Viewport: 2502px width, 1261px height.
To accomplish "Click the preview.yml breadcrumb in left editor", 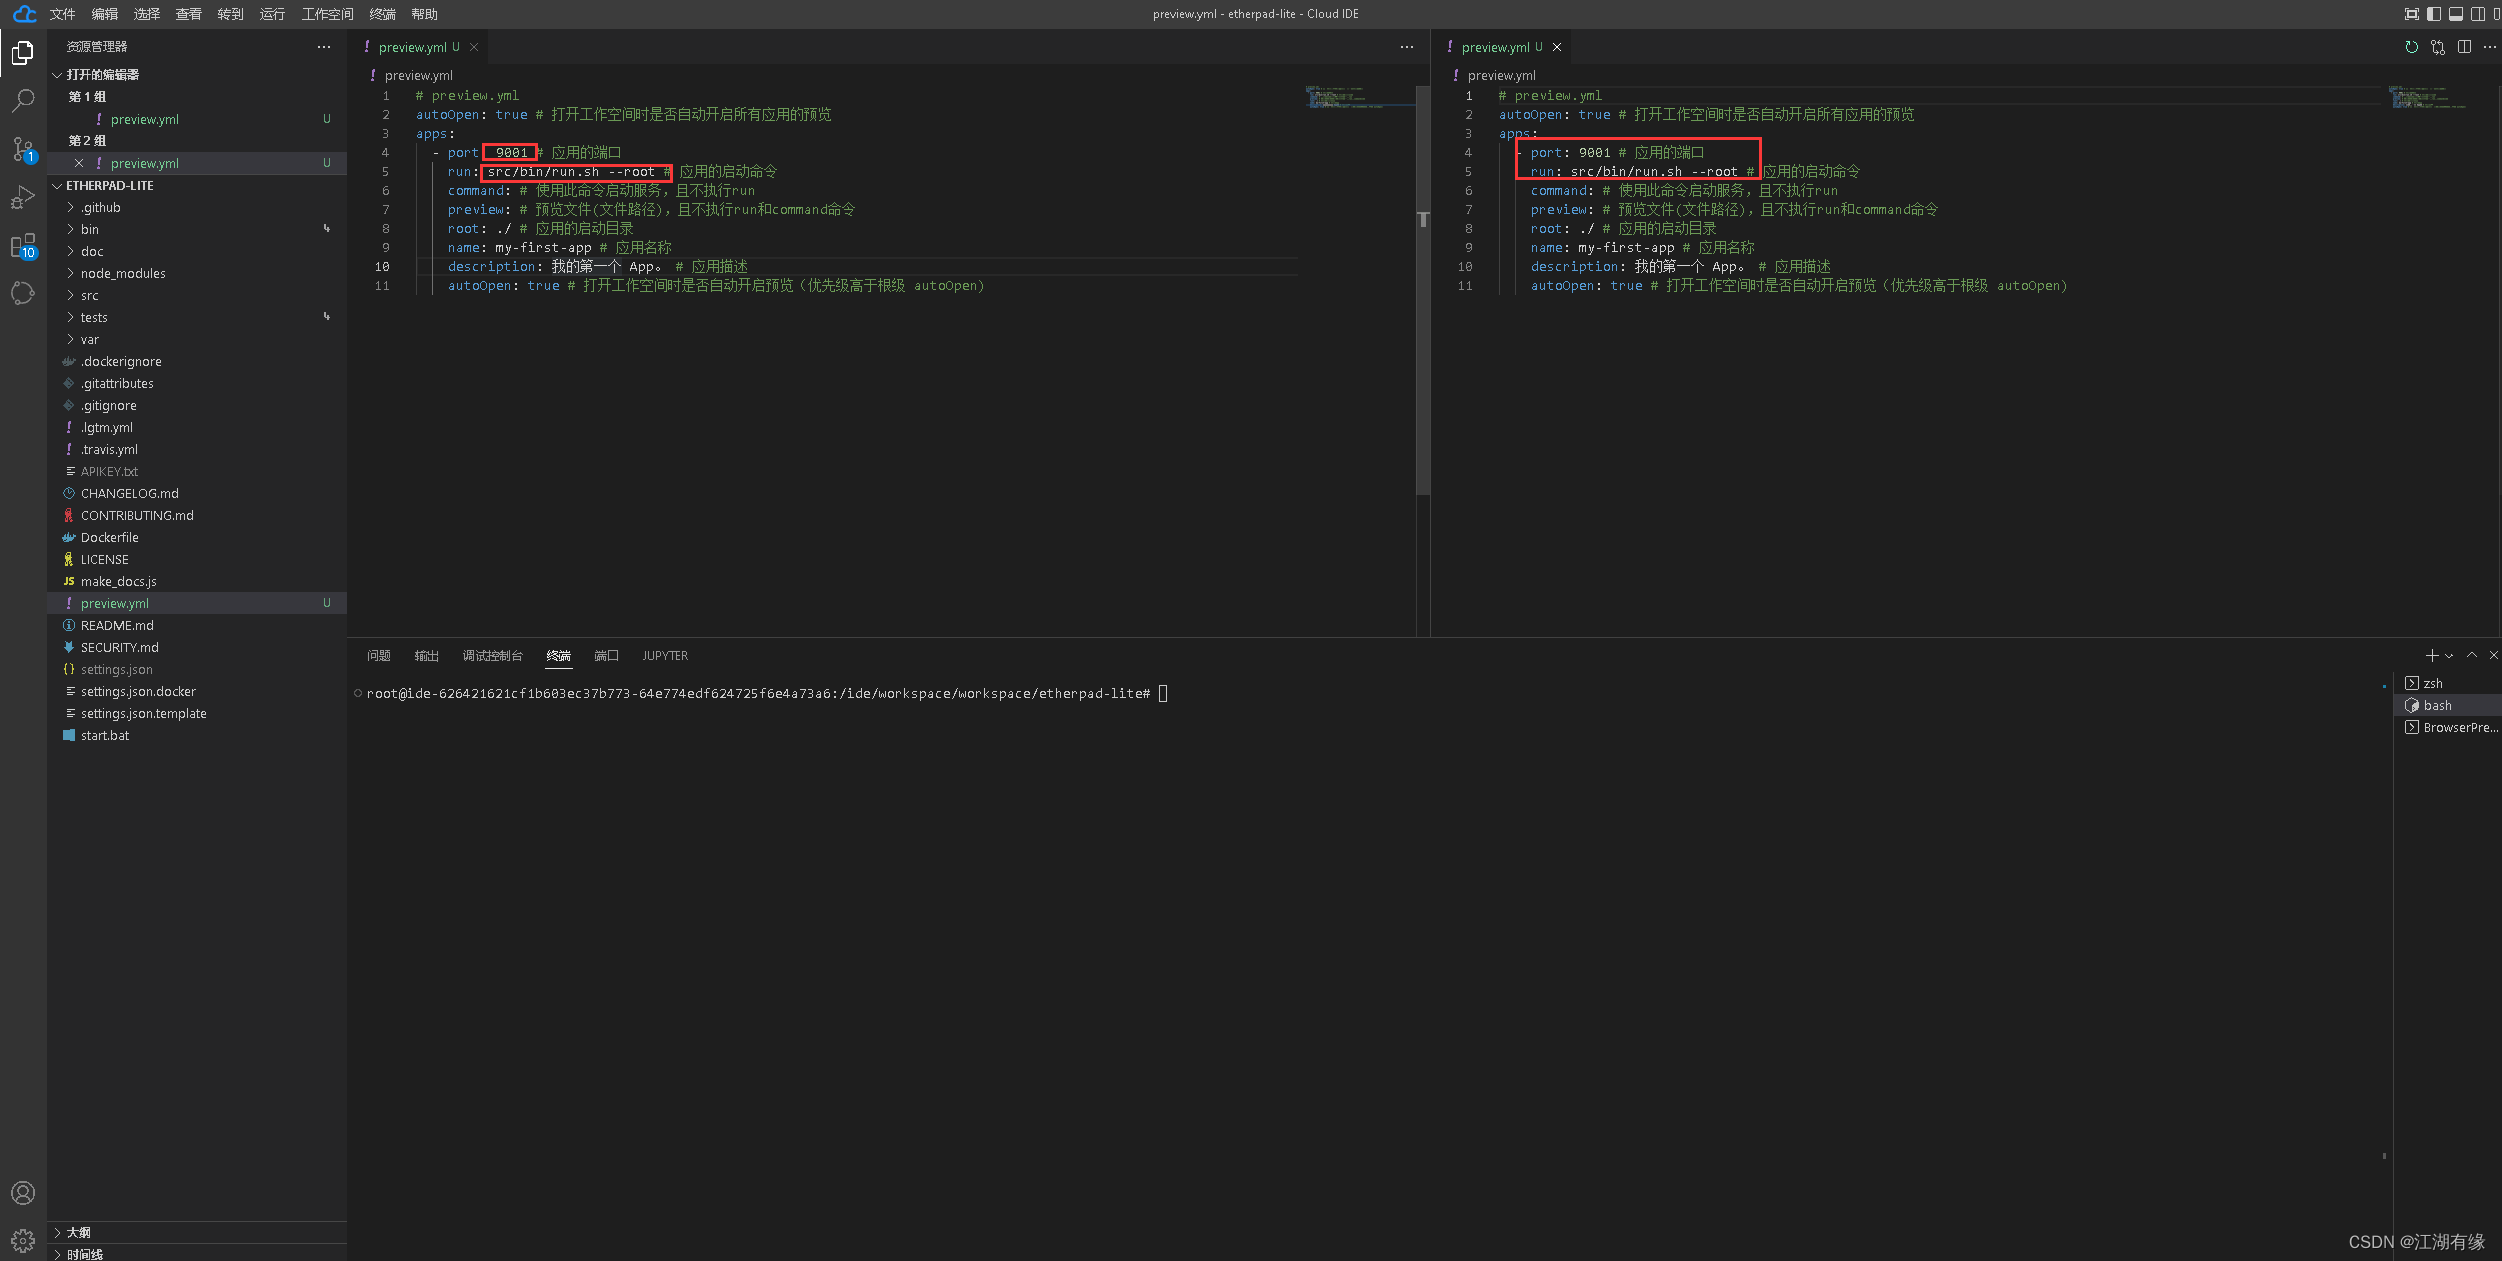I will pos(418,75).
